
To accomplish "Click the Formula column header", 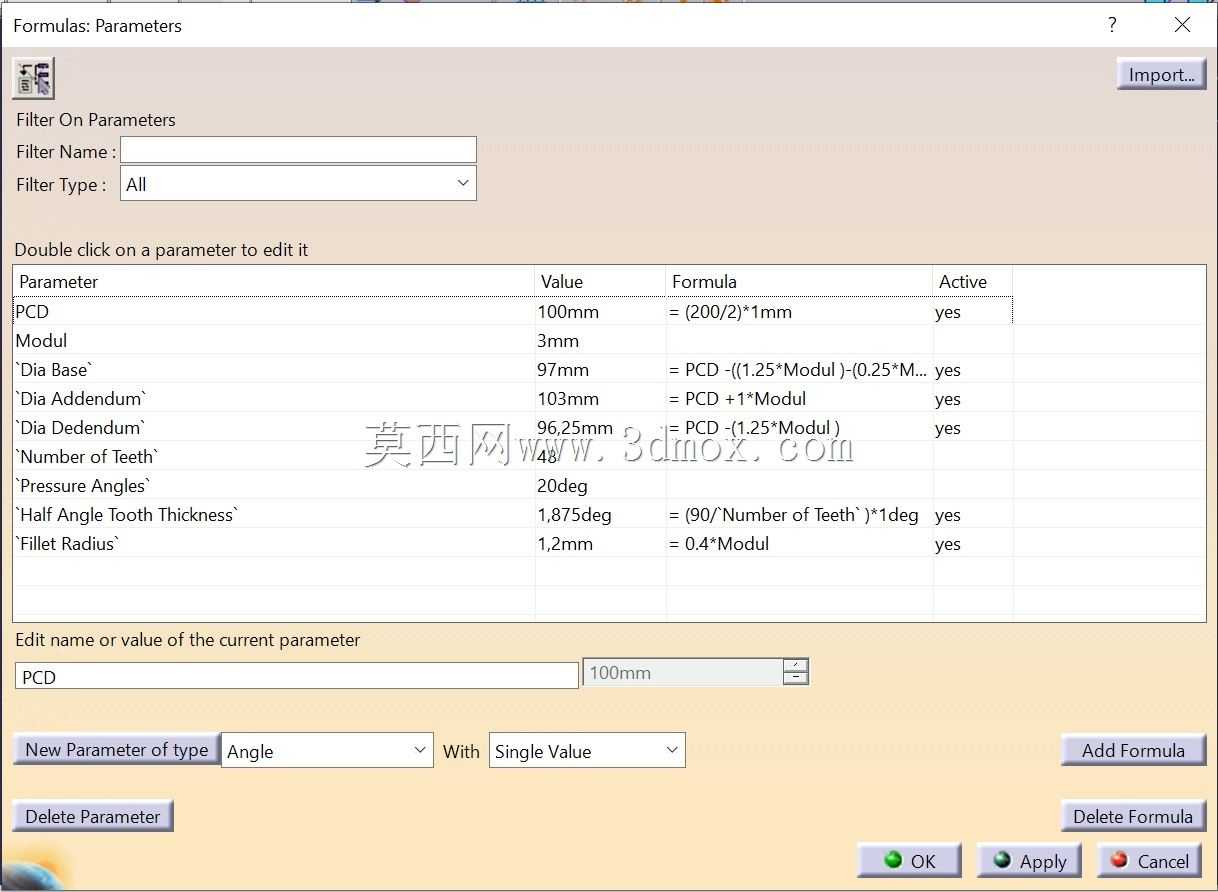I will tap(799, 282).
